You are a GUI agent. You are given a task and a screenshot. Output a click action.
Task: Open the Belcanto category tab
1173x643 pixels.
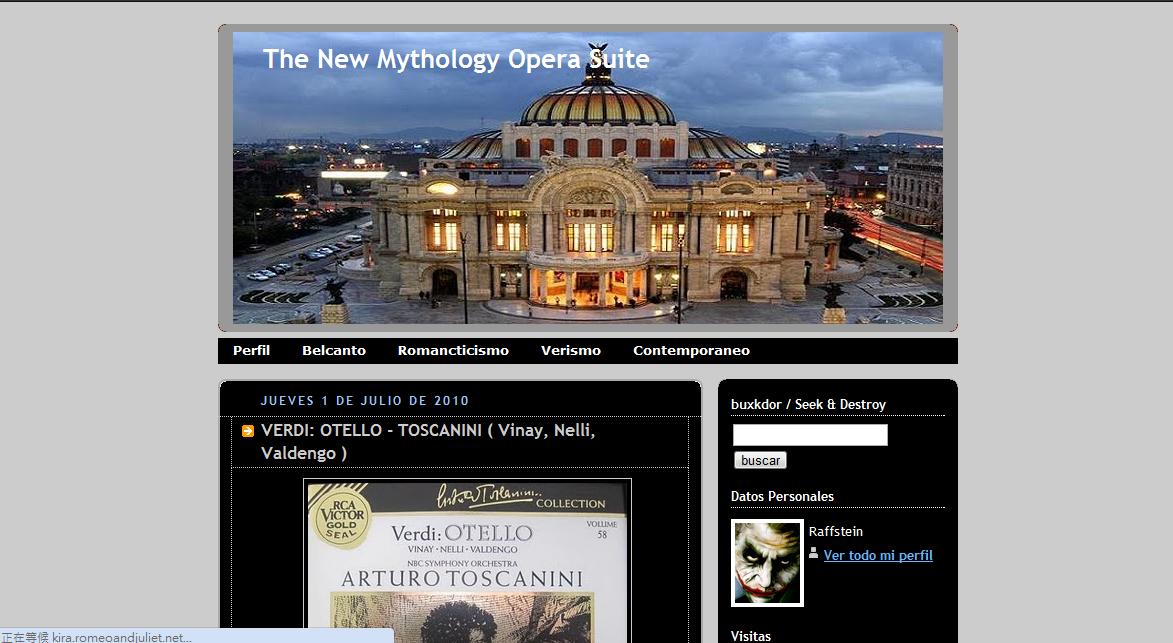(334, 351)
